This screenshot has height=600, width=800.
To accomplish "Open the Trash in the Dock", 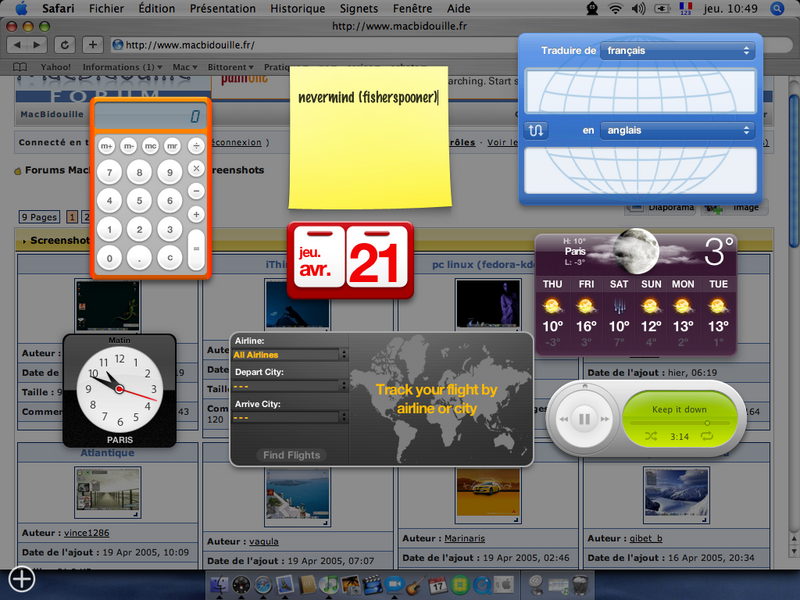I will point(580,585).
